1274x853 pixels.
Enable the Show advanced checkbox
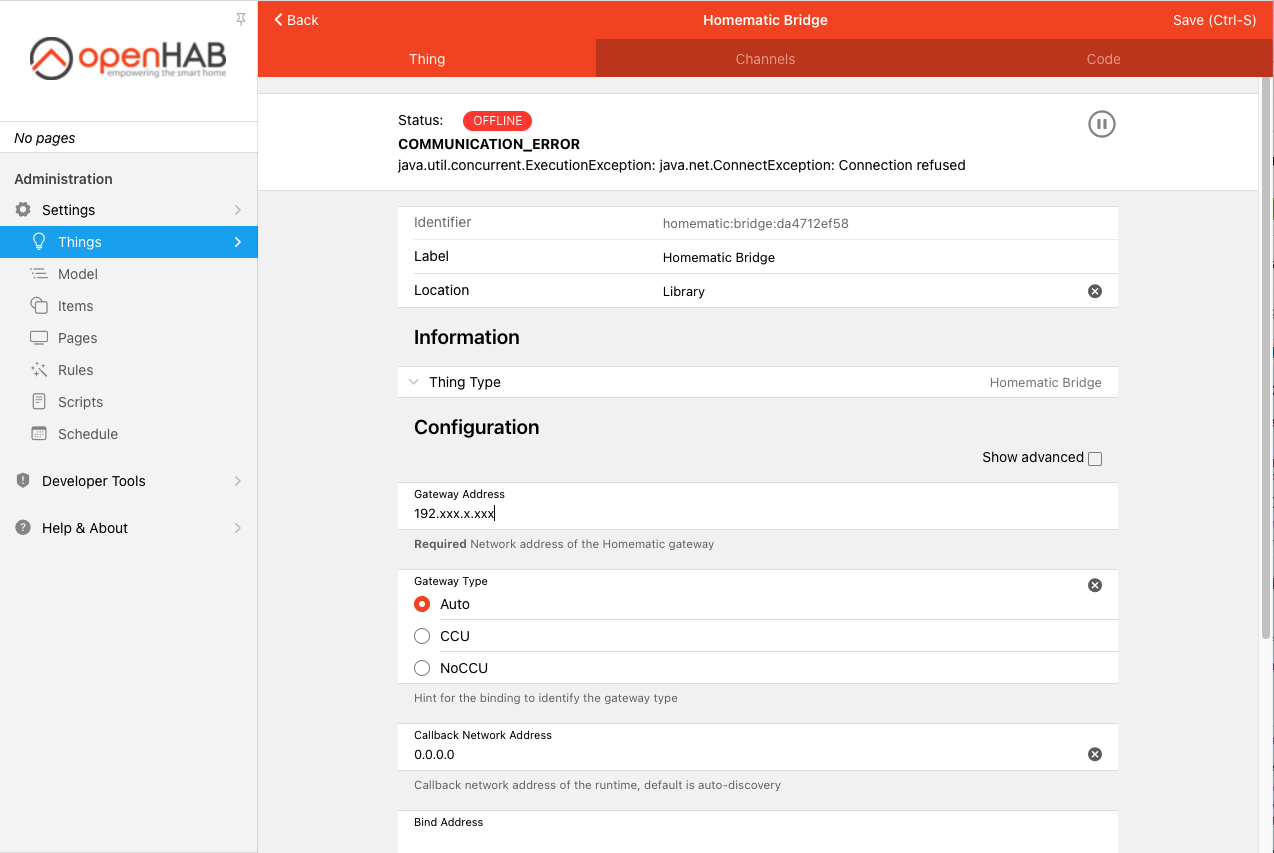click(x=1095, y=459)
